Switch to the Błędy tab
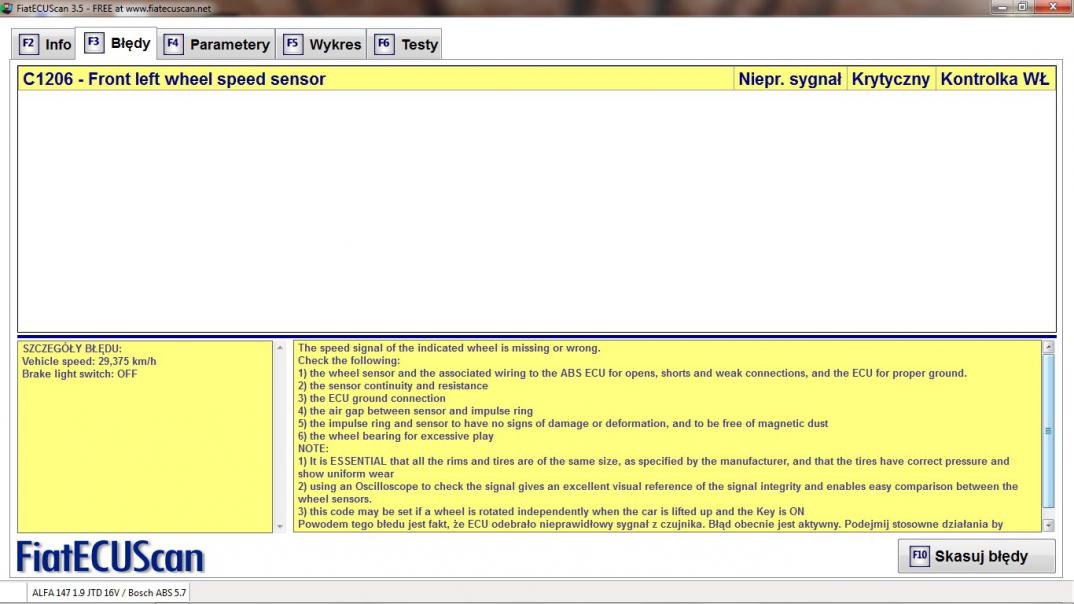 (x=116, y=43)
